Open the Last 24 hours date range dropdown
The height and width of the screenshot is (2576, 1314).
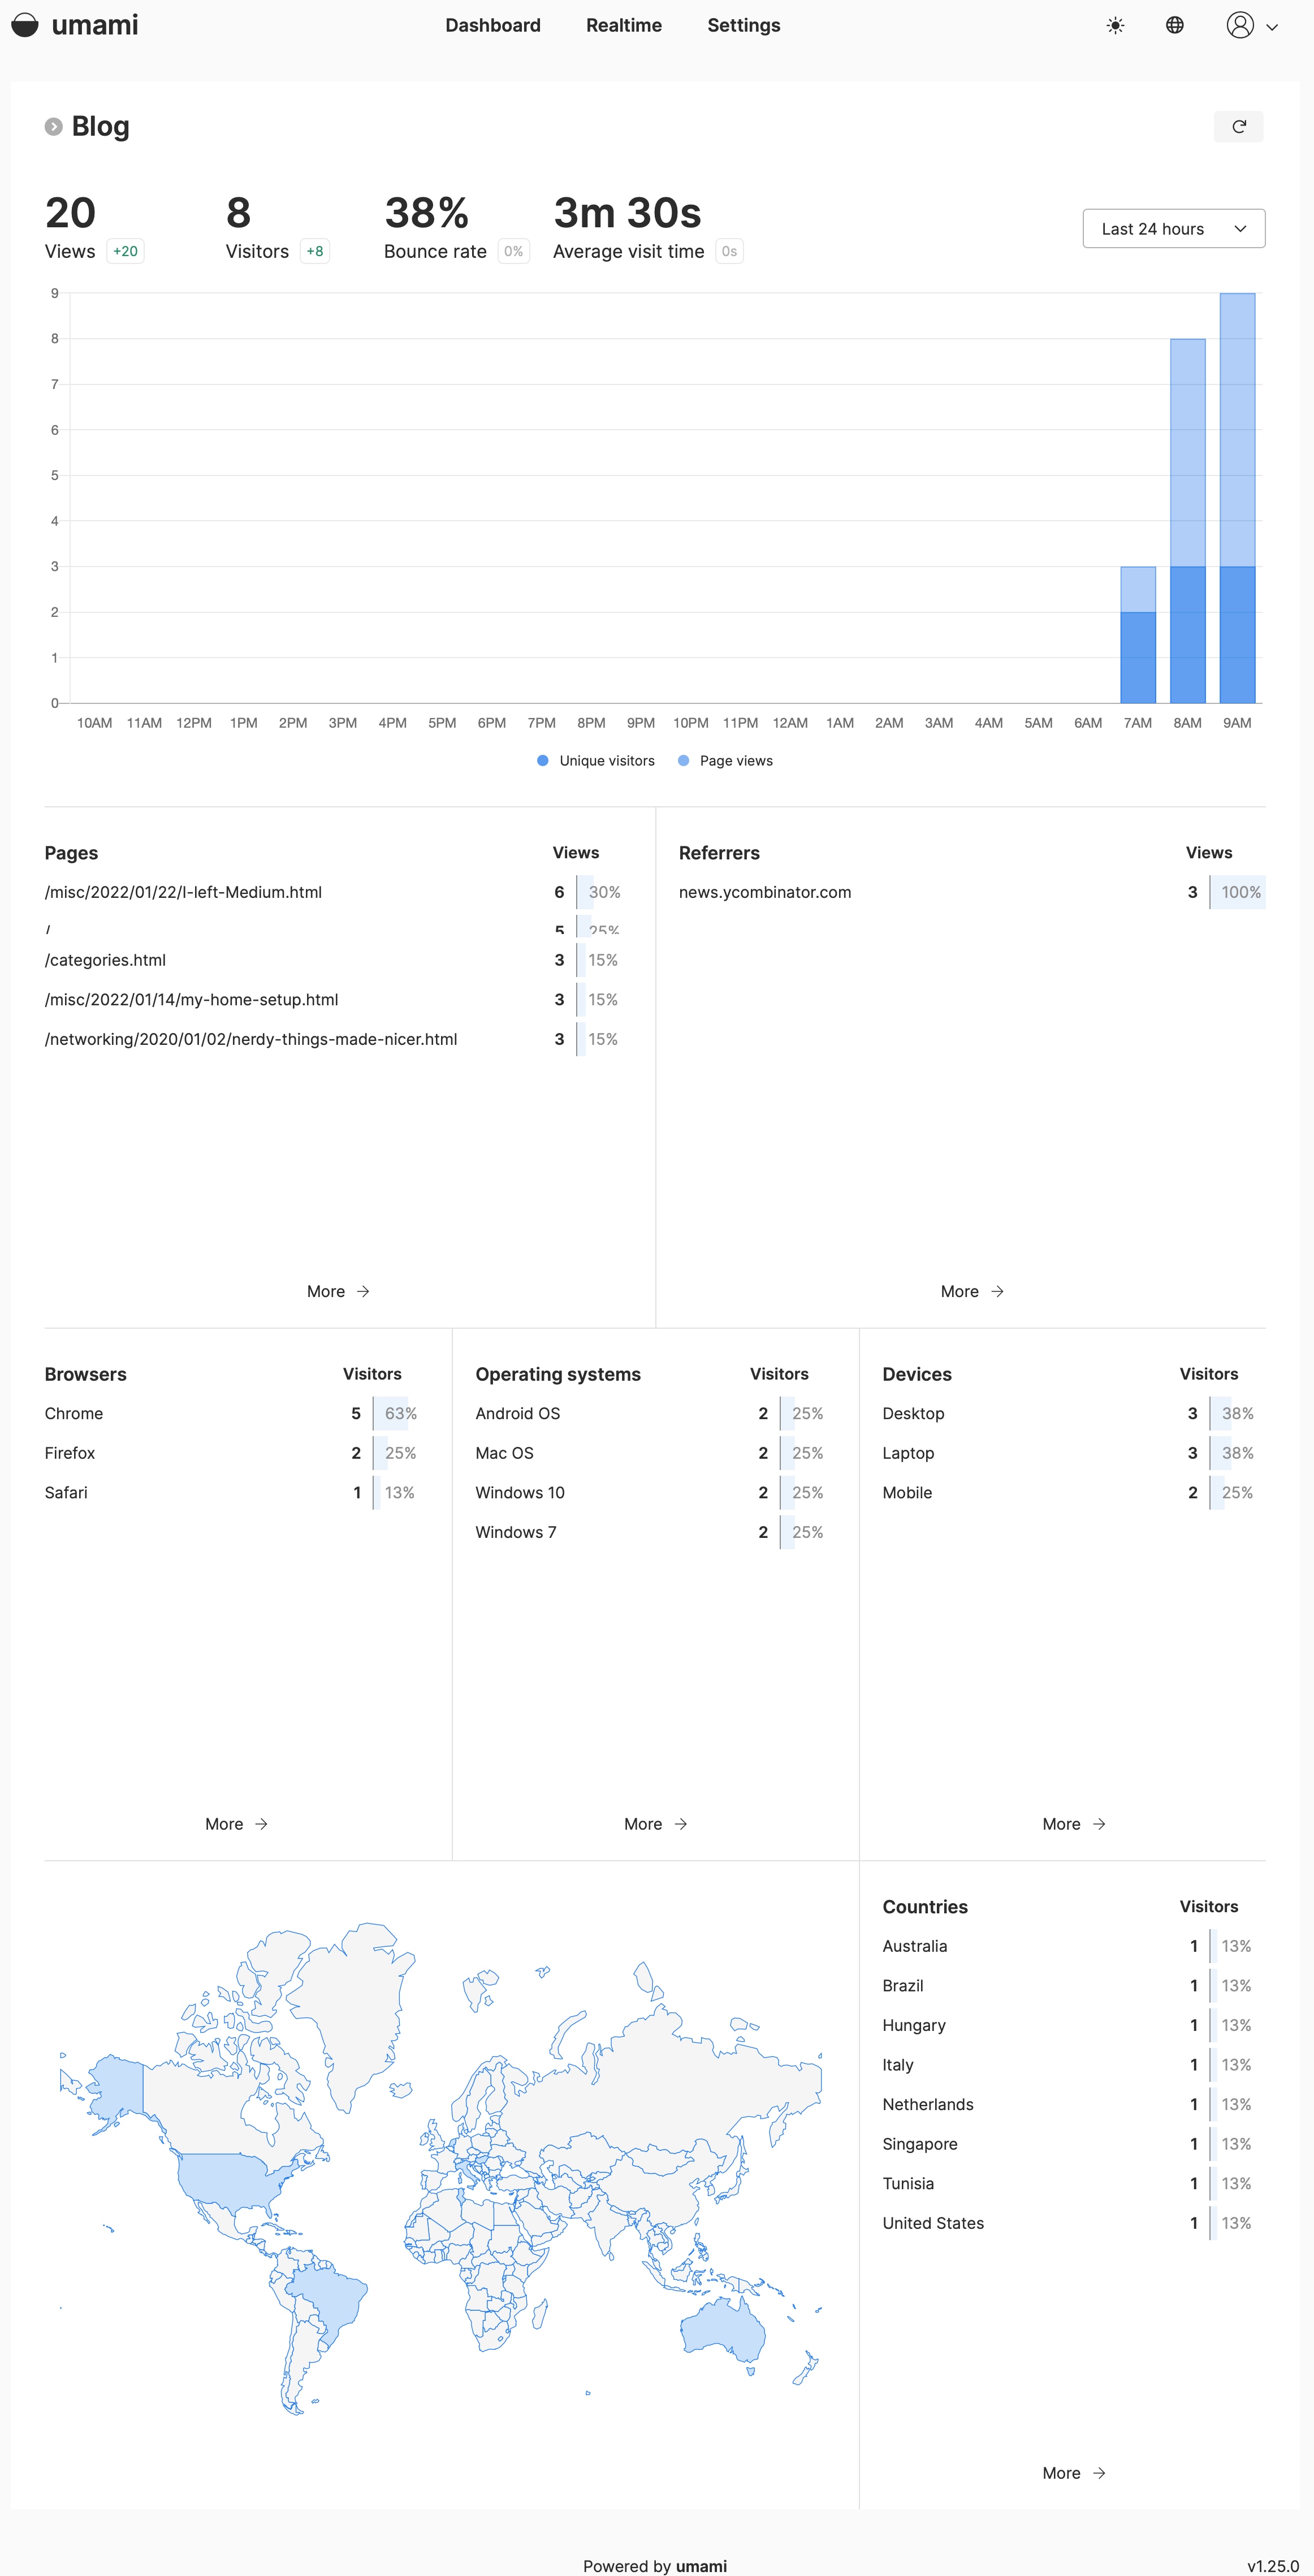[1174, 229]
